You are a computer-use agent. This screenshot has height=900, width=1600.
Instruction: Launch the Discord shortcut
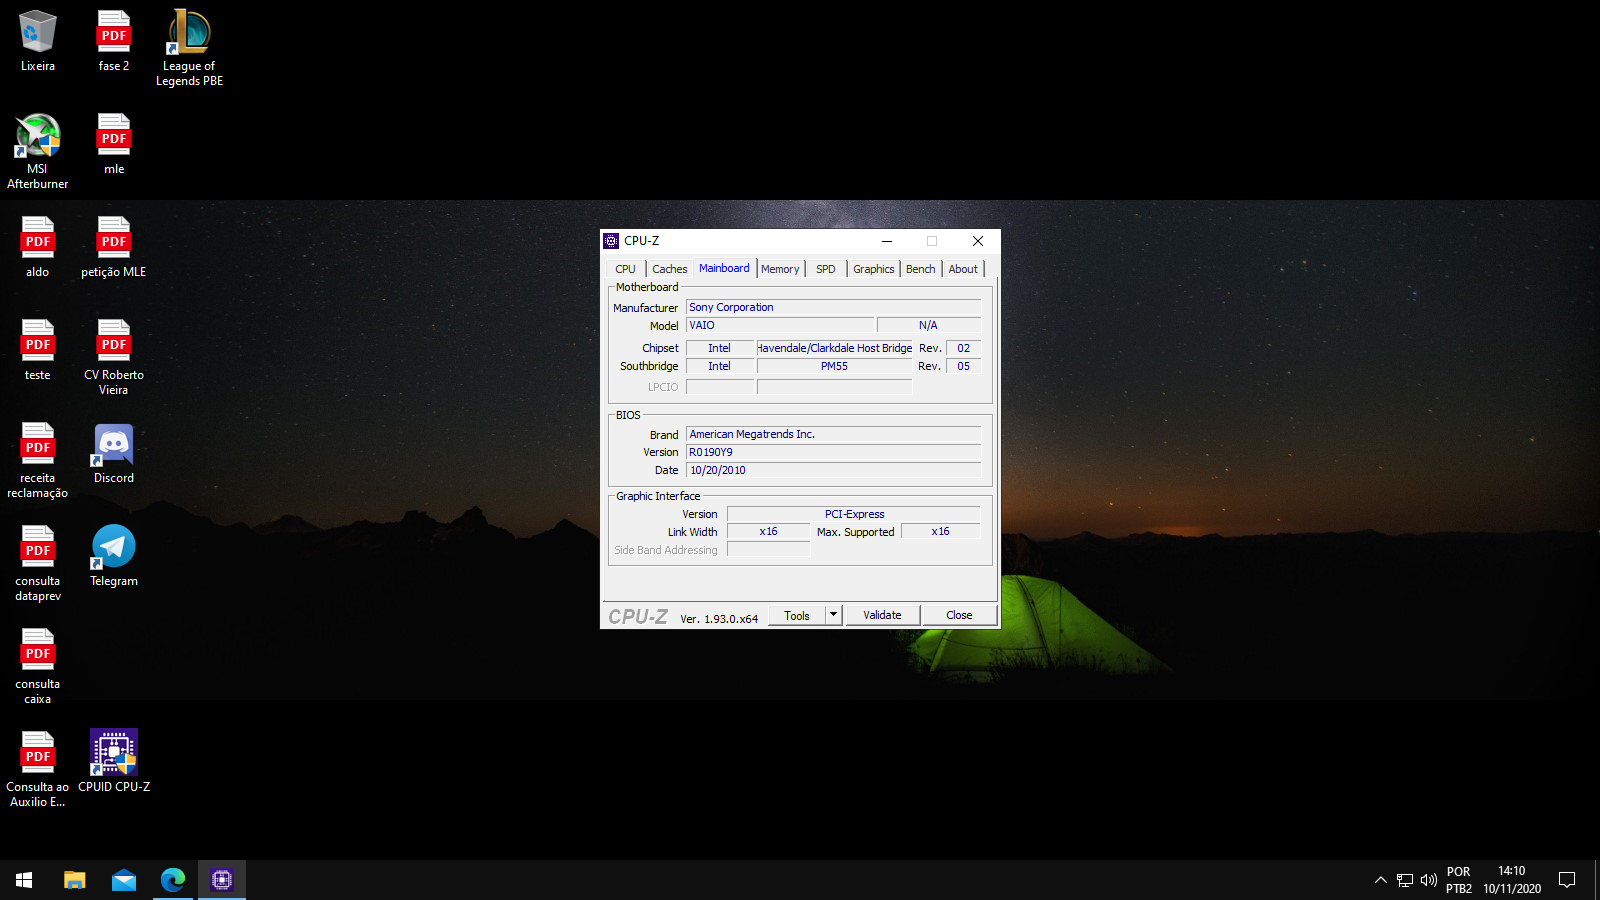(x=114, y=454)
